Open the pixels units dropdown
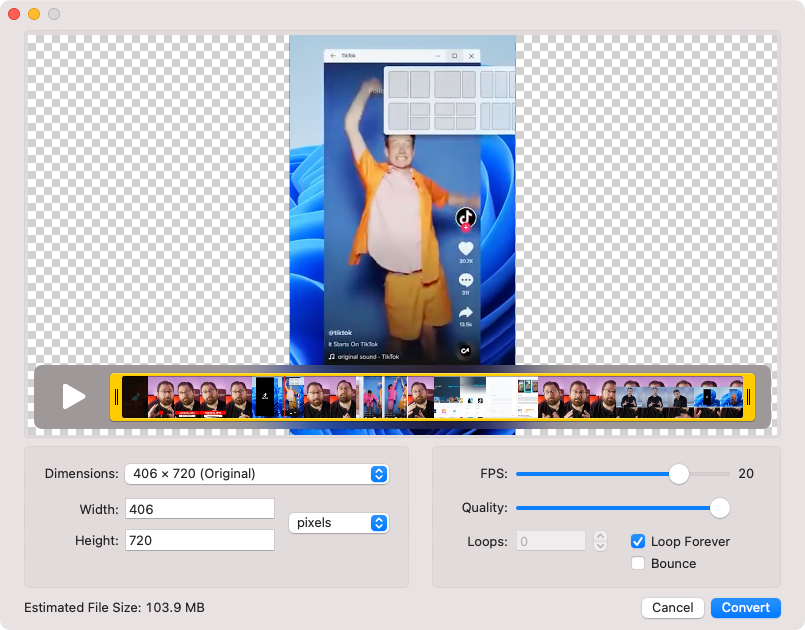This screenshot has height=630, width=805. 338,522
